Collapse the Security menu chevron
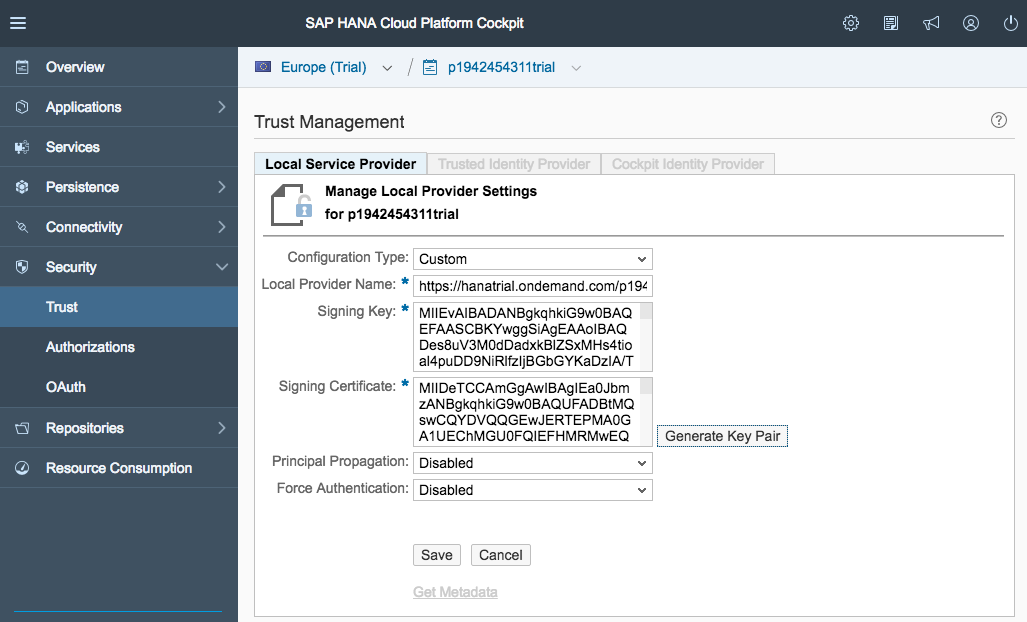This screenshot has width=1027, height=622. 222,266
